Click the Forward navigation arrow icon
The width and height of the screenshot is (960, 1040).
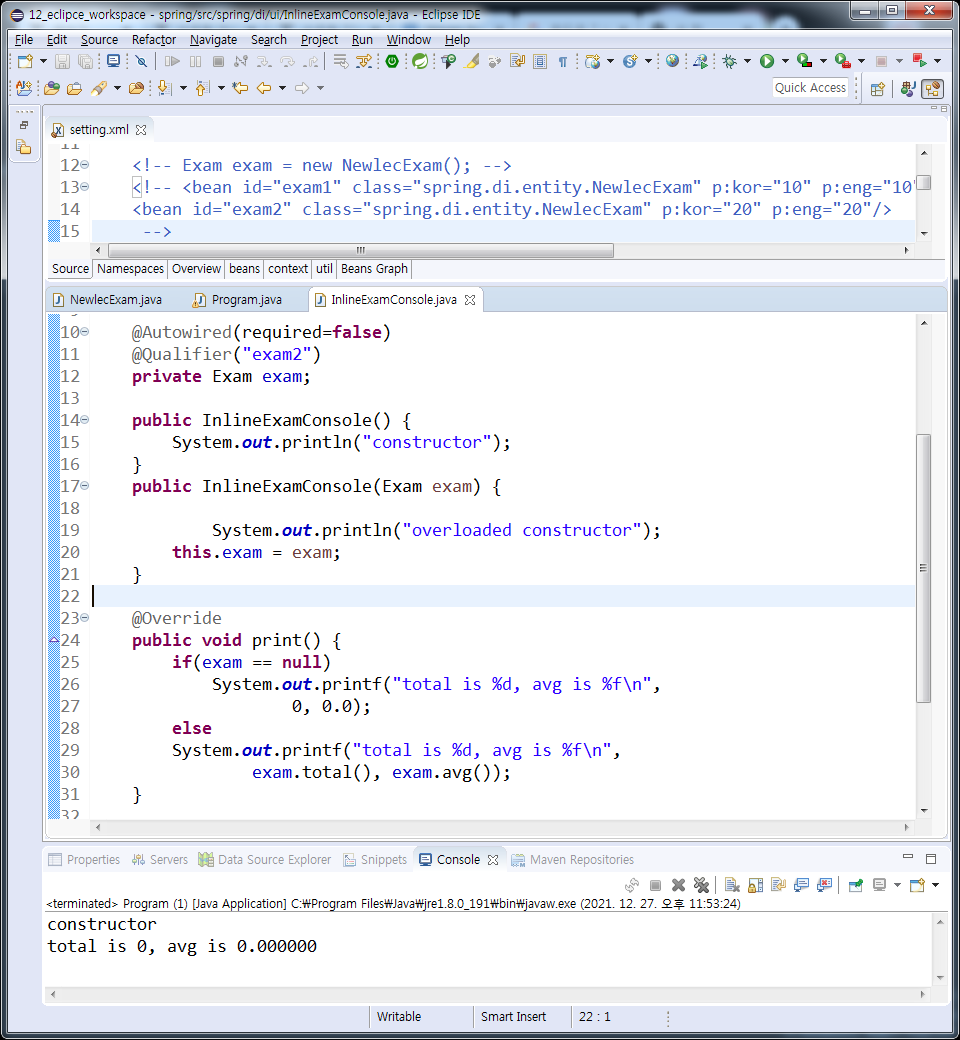[x=302, y=88]
